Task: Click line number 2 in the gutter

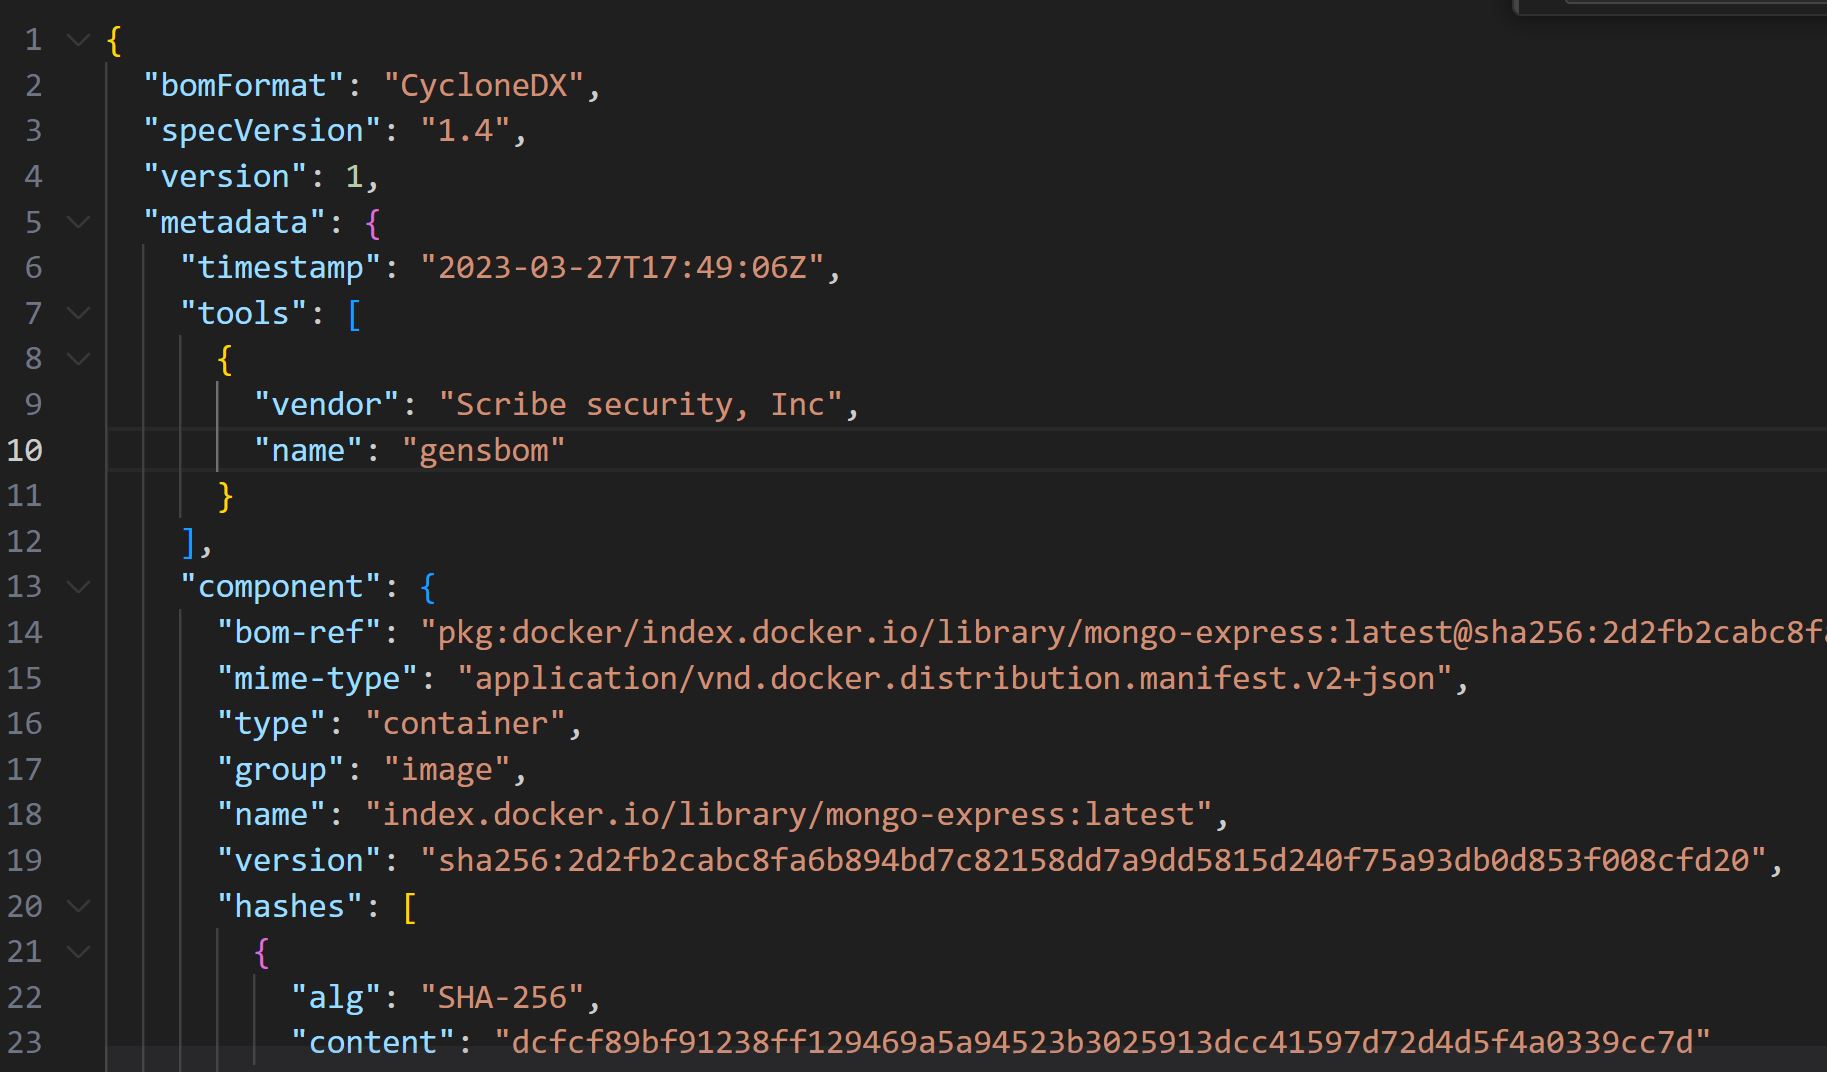Action: pyautogui.click(x=33, y=86)
